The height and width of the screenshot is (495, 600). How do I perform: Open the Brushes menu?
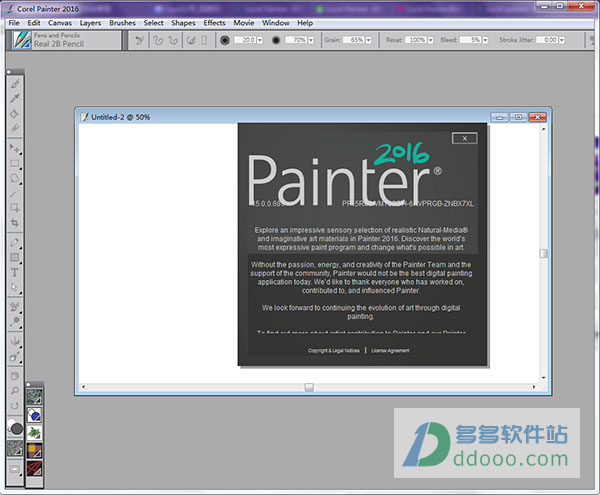122,23
